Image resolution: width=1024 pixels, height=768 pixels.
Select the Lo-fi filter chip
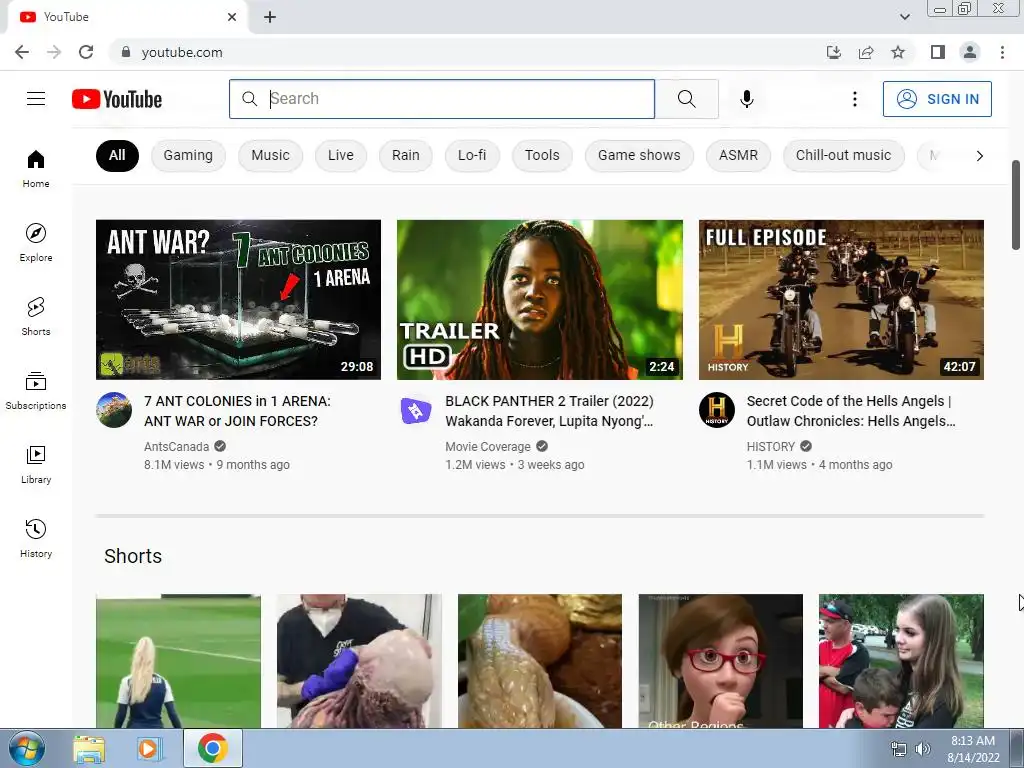[472, 155]
